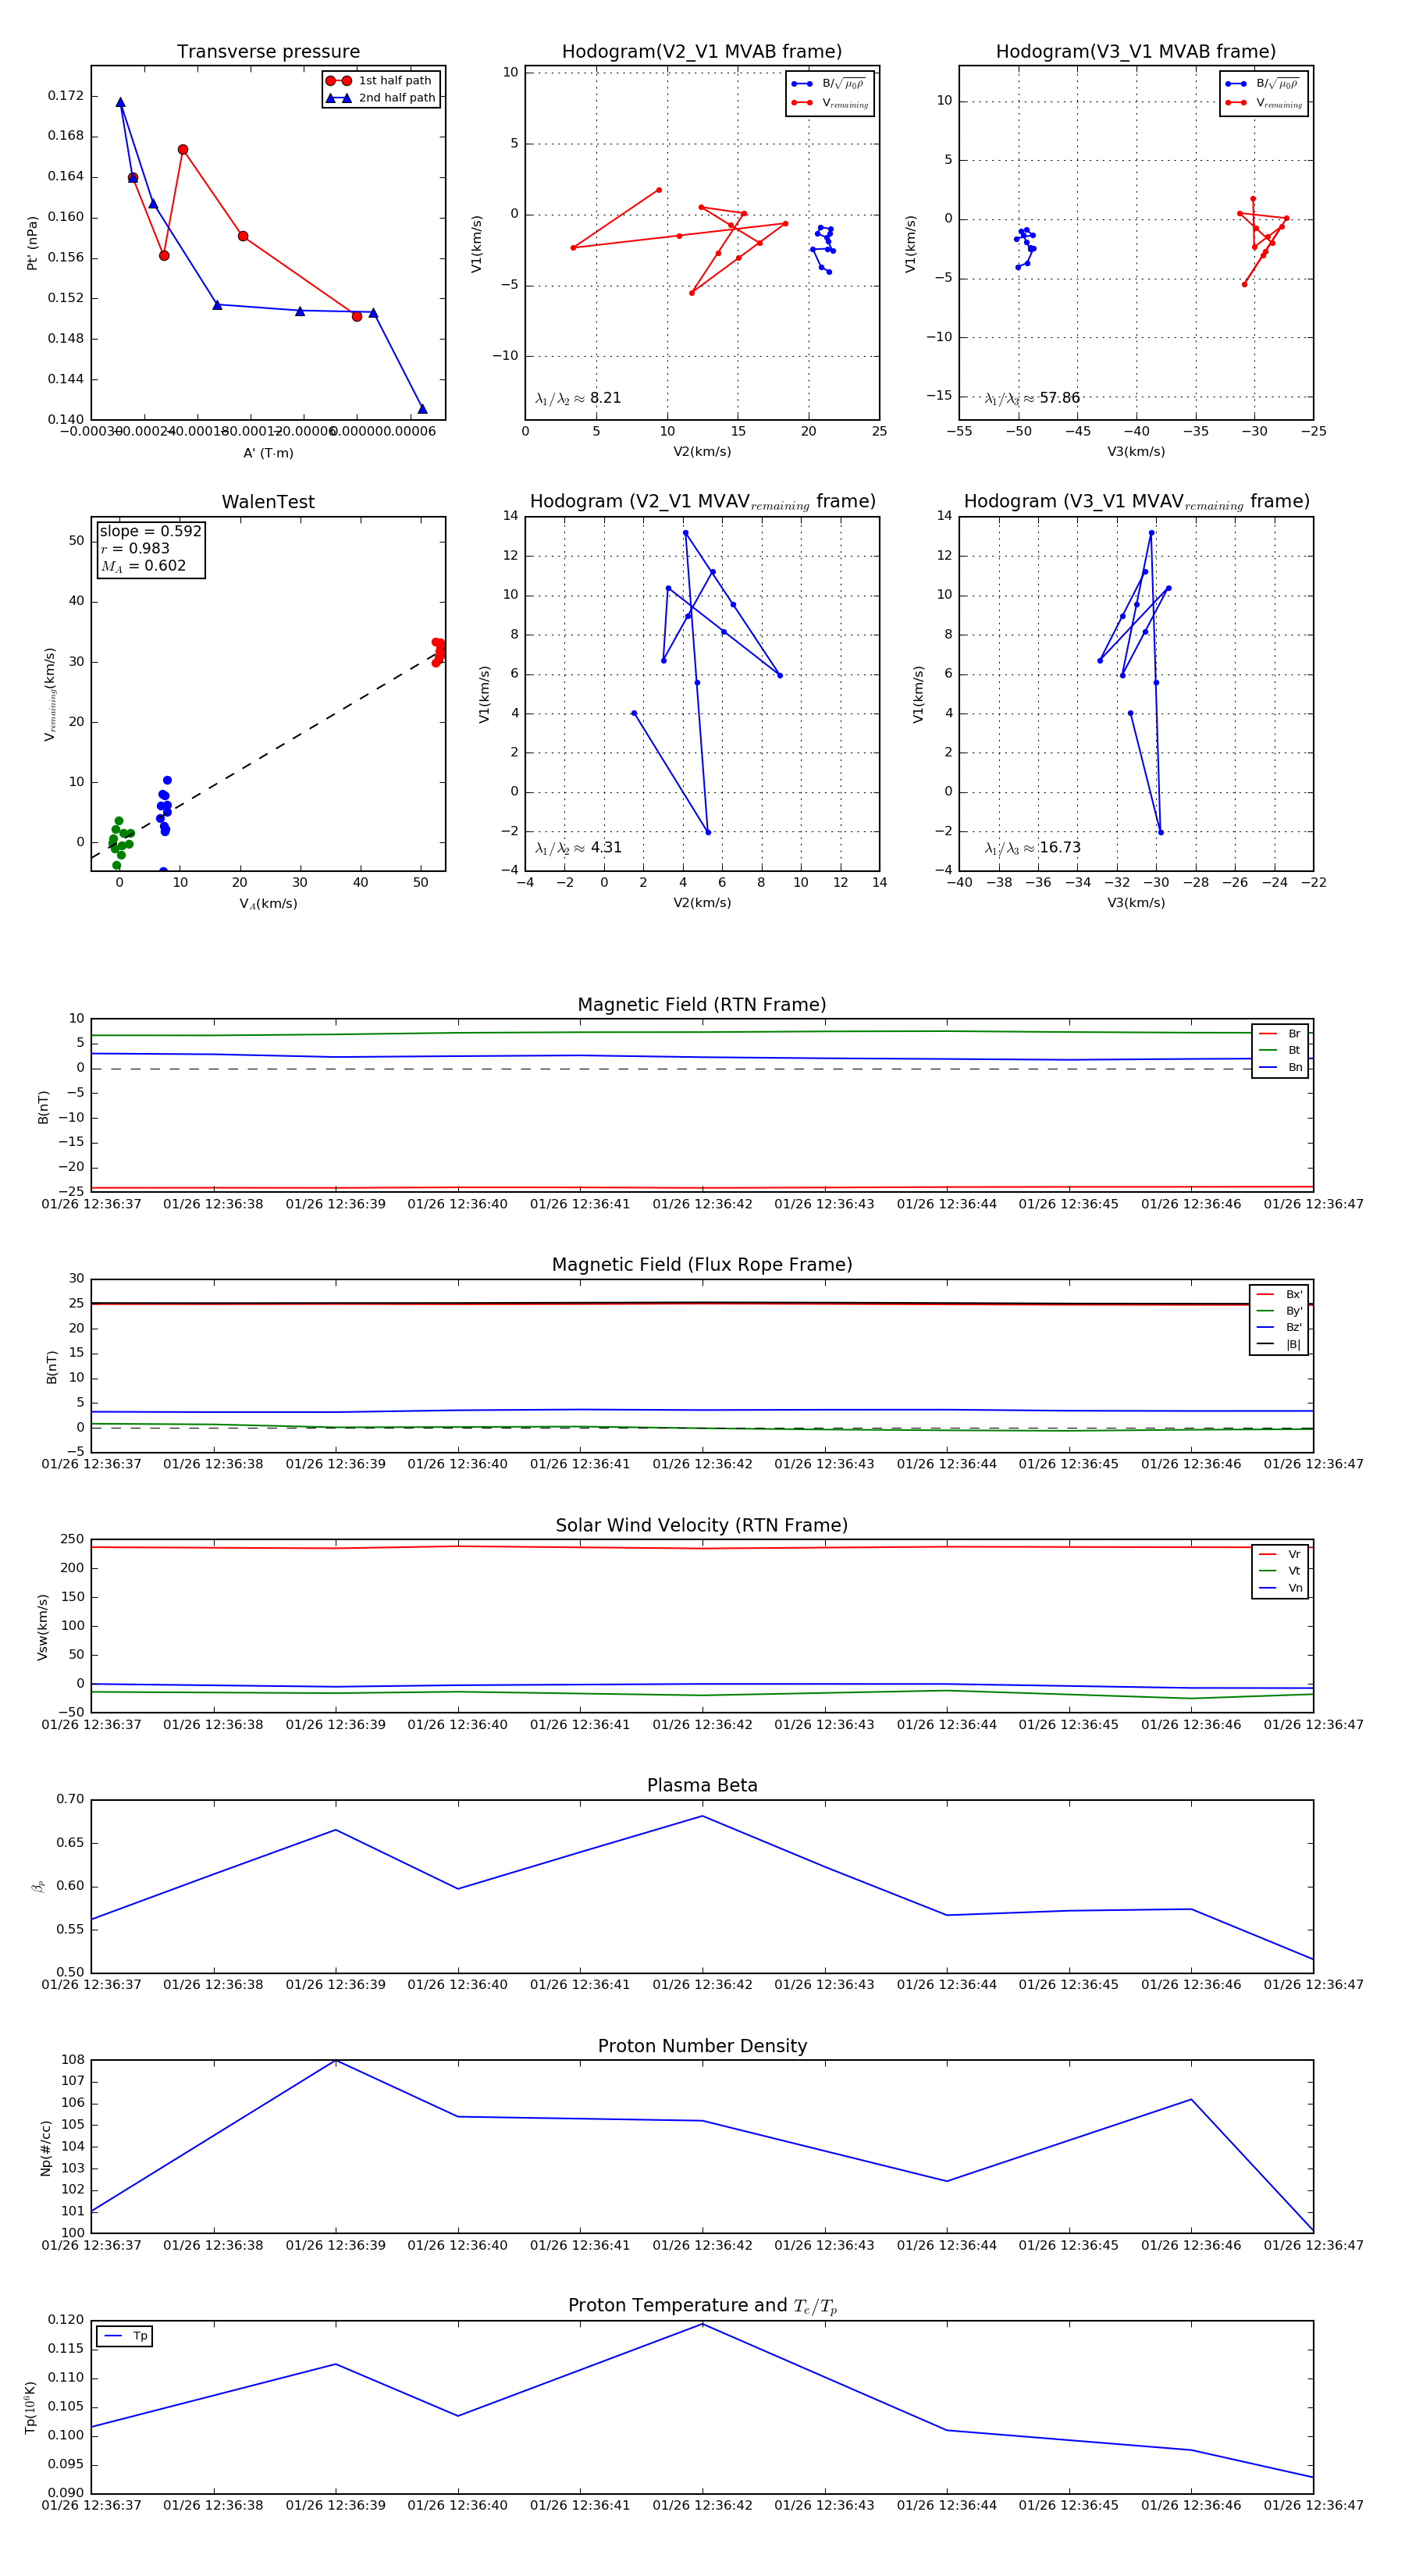The width and height of the screenshot is (1405, 2576).
Task: Click the "Tp(10^6K)" y-axis label
Action: [30, 2407]
